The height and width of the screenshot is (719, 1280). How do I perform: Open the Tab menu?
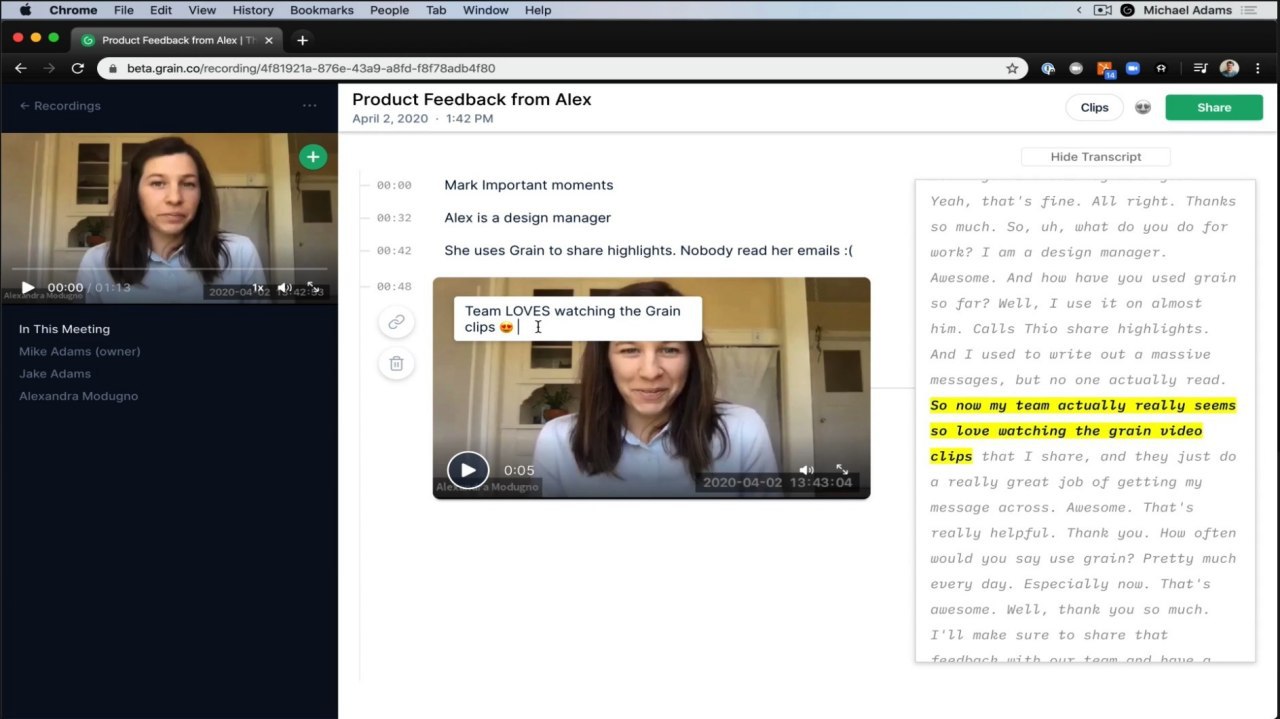click(436, 10)
